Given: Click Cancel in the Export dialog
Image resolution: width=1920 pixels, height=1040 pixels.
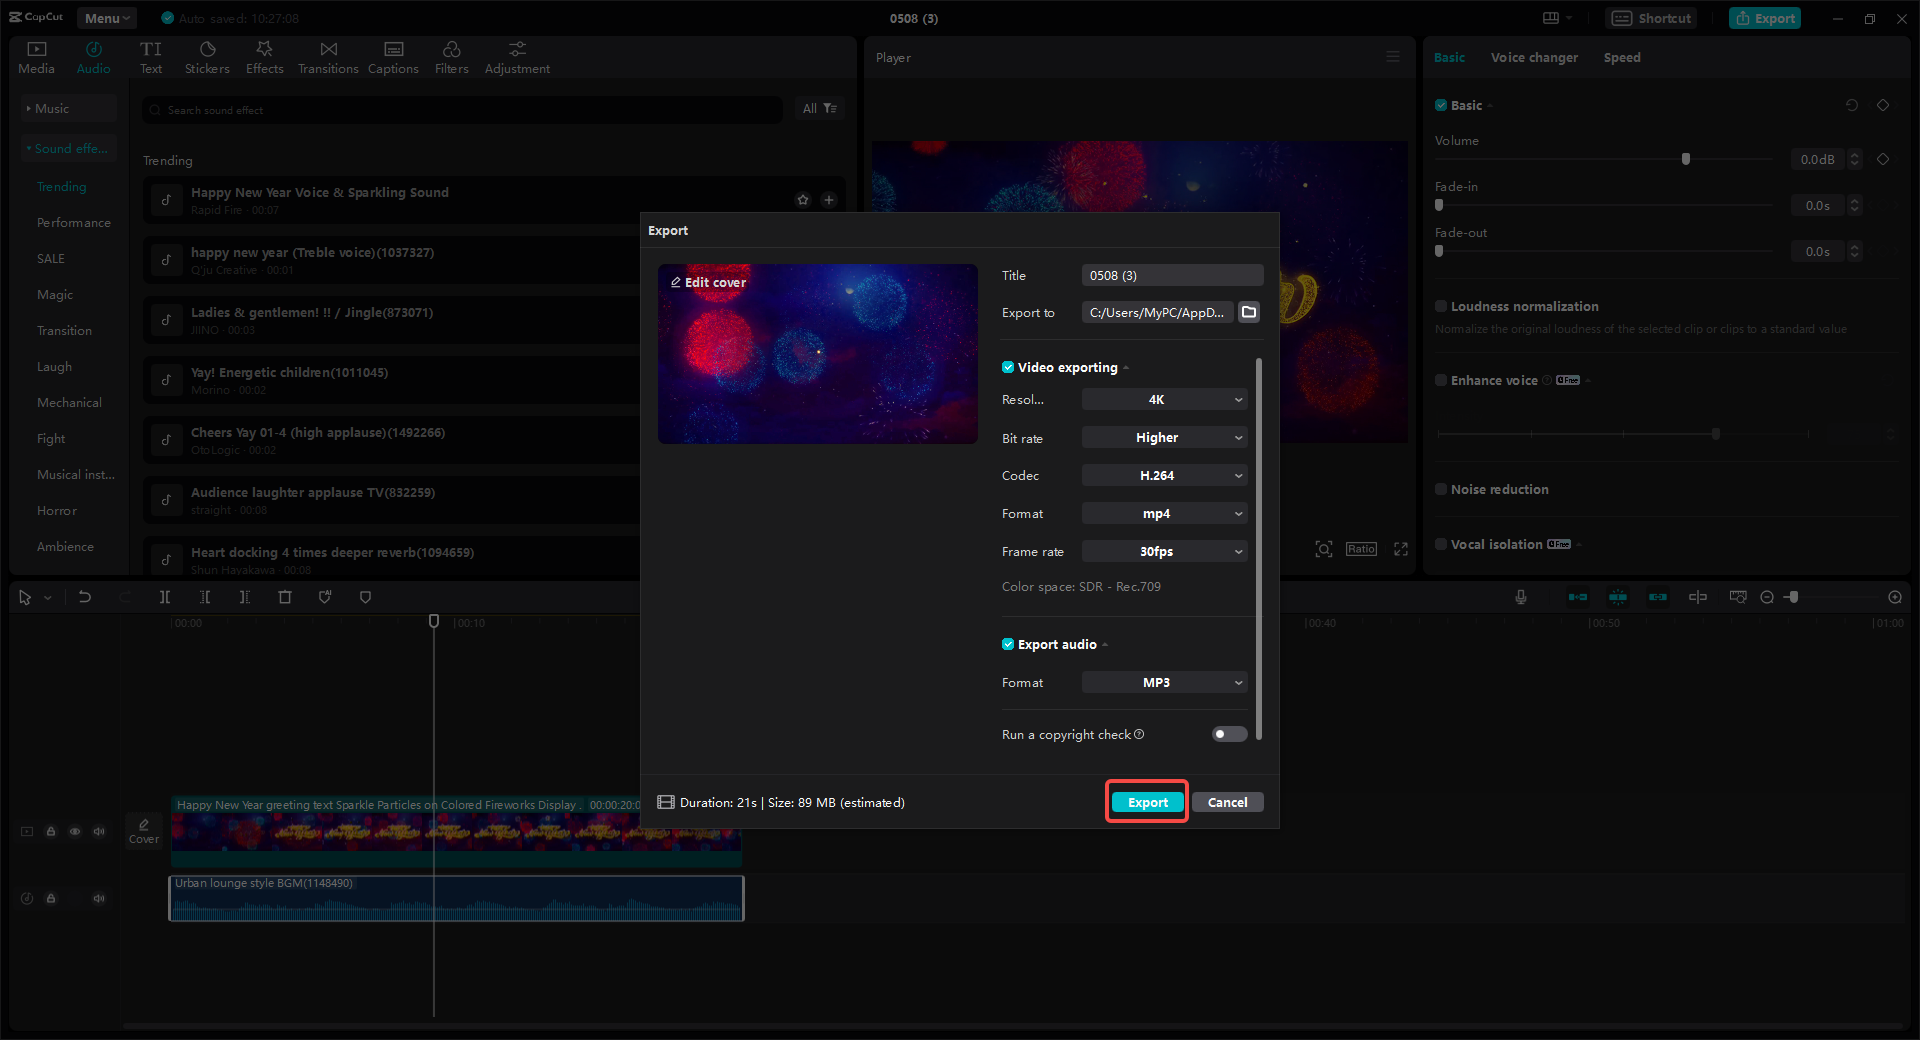Looking at the screenshot, I should point(1227,801).
